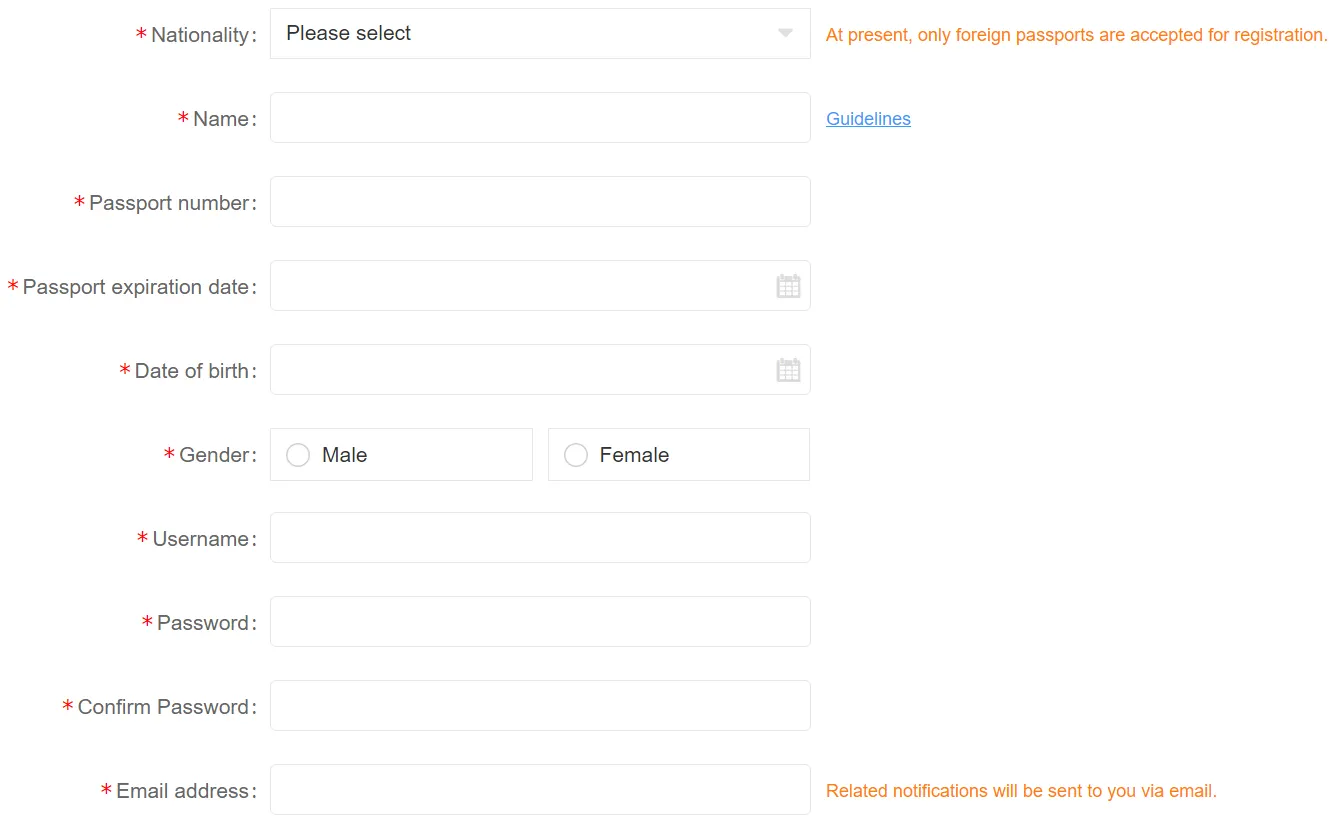The height and width of the screenshot is (832, 1339).
Task: Click into the Passport number field
Action: pyautogui.click(x=540, y=202)
